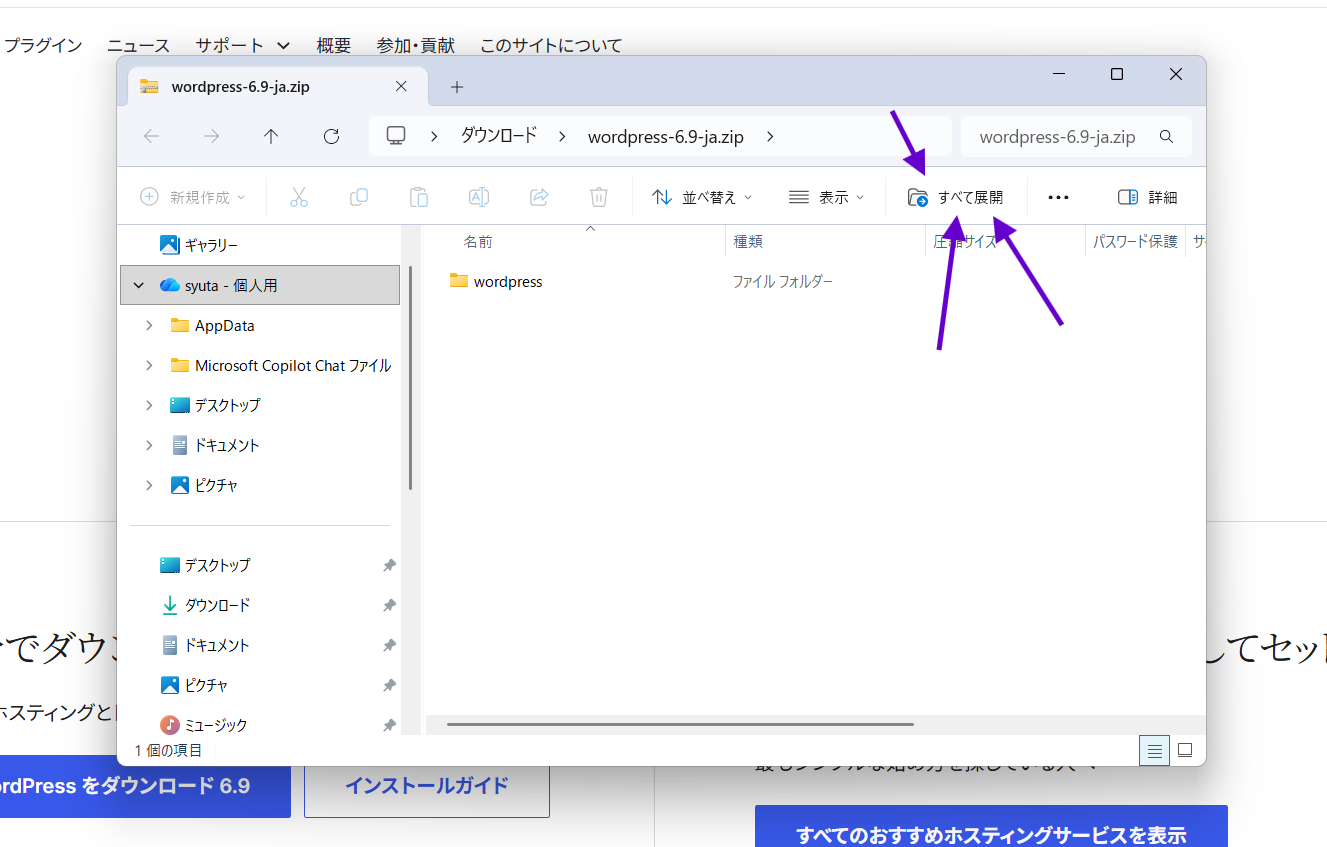Select the ダウンロード breadcrumb segment

[498, 137]
